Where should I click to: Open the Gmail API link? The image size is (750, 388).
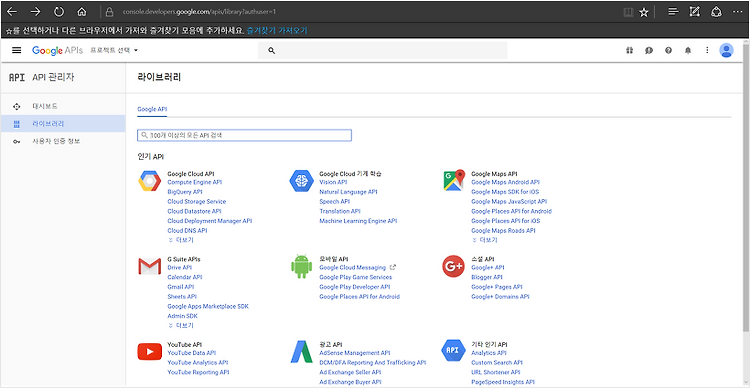tap(181, 287)
